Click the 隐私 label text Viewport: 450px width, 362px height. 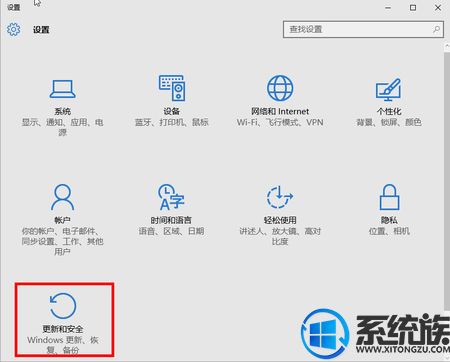point(389,220)
